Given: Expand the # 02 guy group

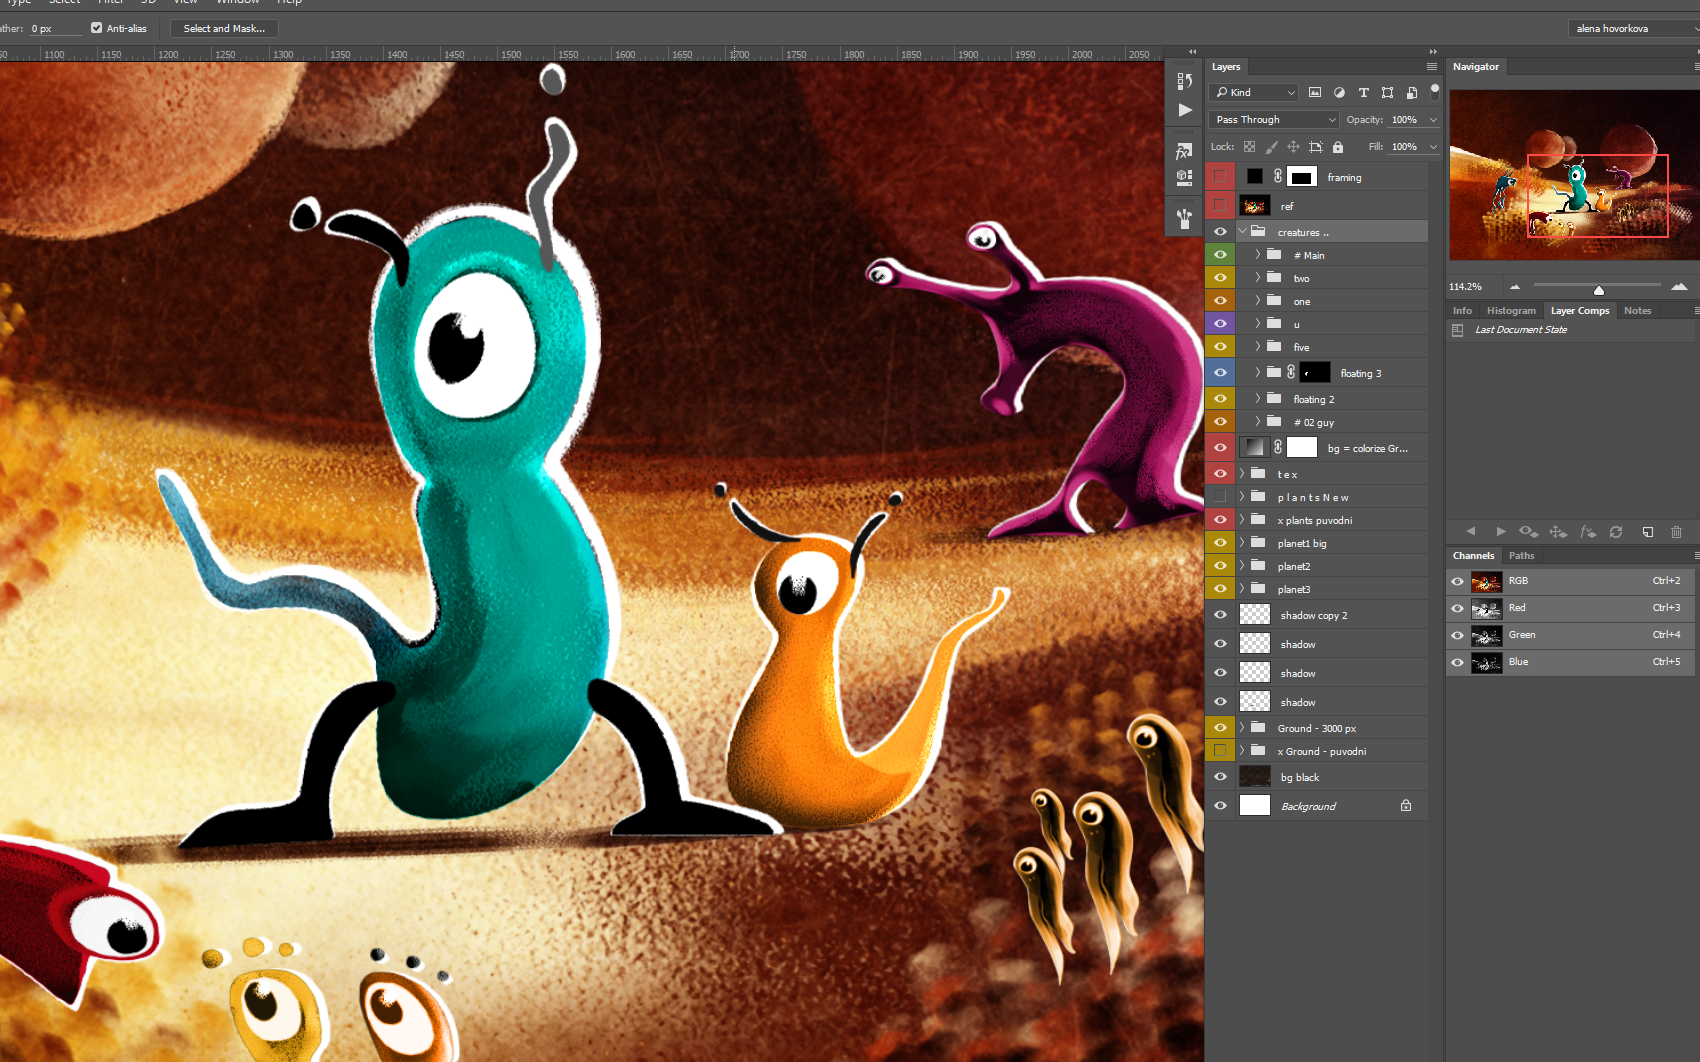Looking at the screenshot, I should [x=1258, y=421].
